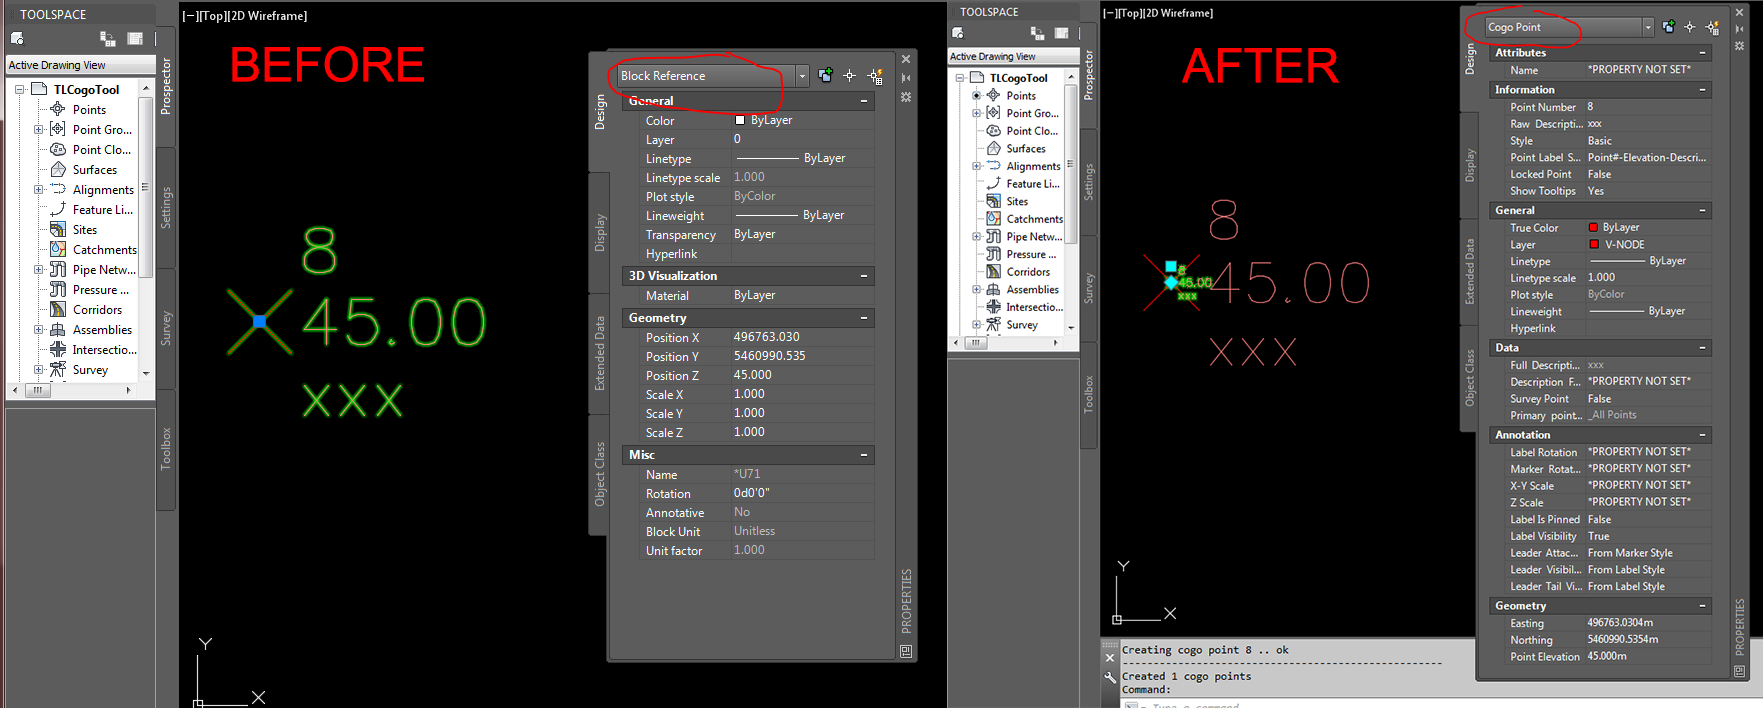Click the left-most icon in BEFORE toolspace toolbar

click(x=17, y=38)
